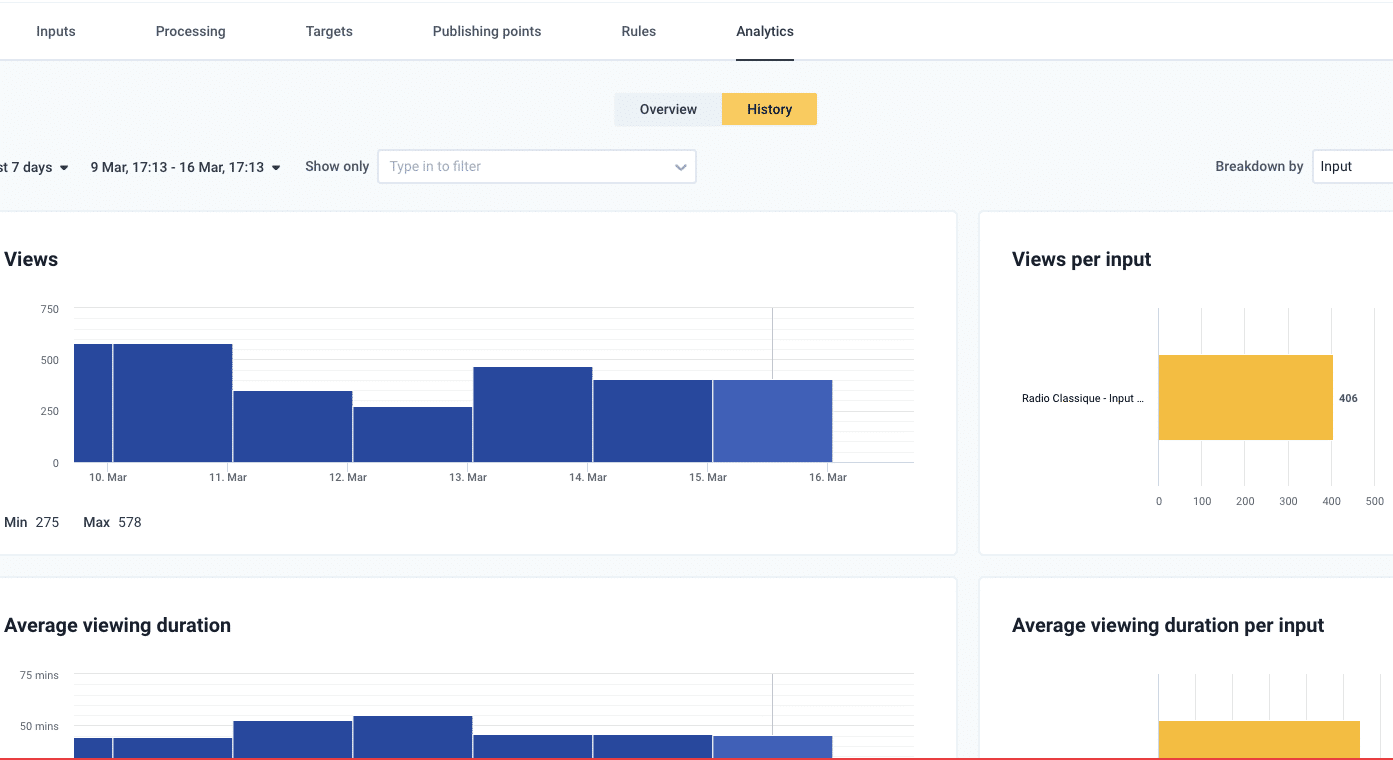Viewport: 1393px width, 760px height.
Task: Click the 11 Mar bar in Views chart
Action: pyautogui.click(x=292, y=426)
